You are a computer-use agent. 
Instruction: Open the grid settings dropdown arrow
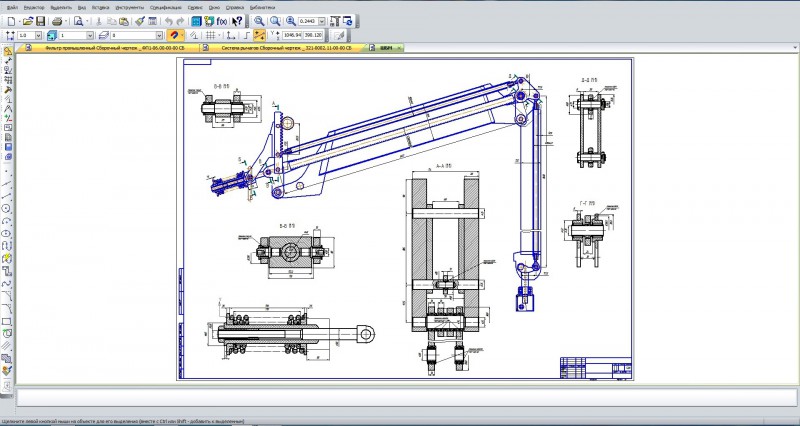[x=219, y=35]
